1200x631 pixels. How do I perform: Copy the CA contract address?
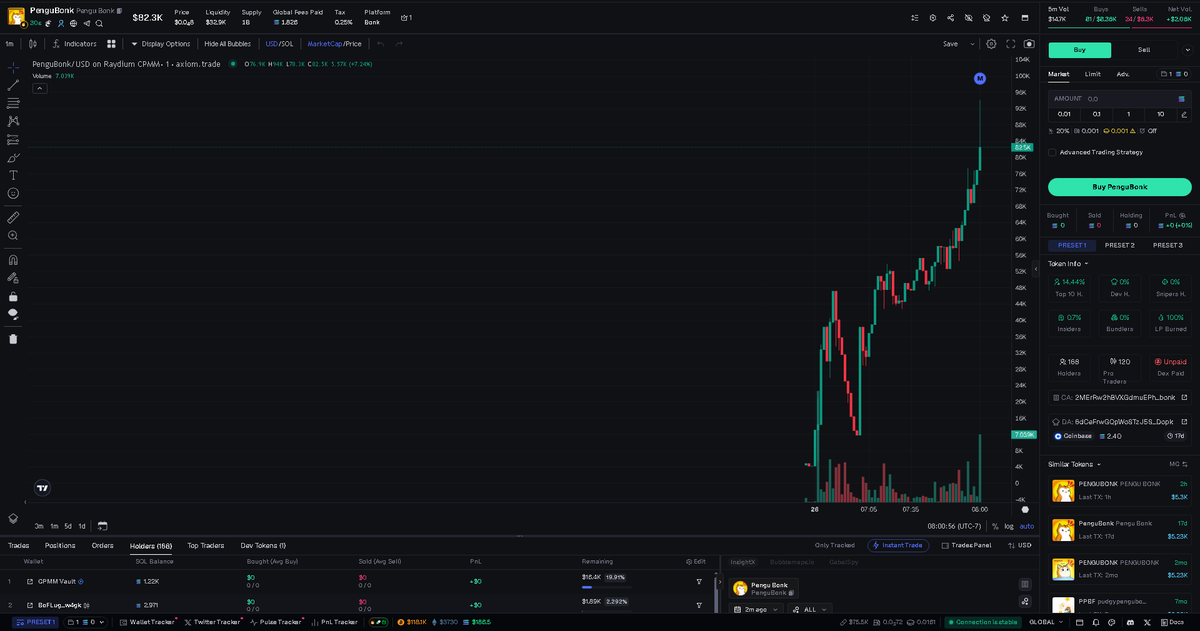1119,397
